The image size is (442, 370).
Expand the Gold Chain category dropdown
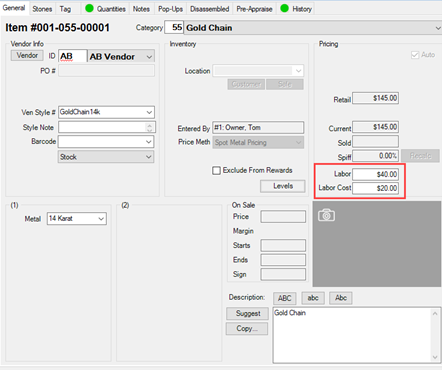pos(438,28)
